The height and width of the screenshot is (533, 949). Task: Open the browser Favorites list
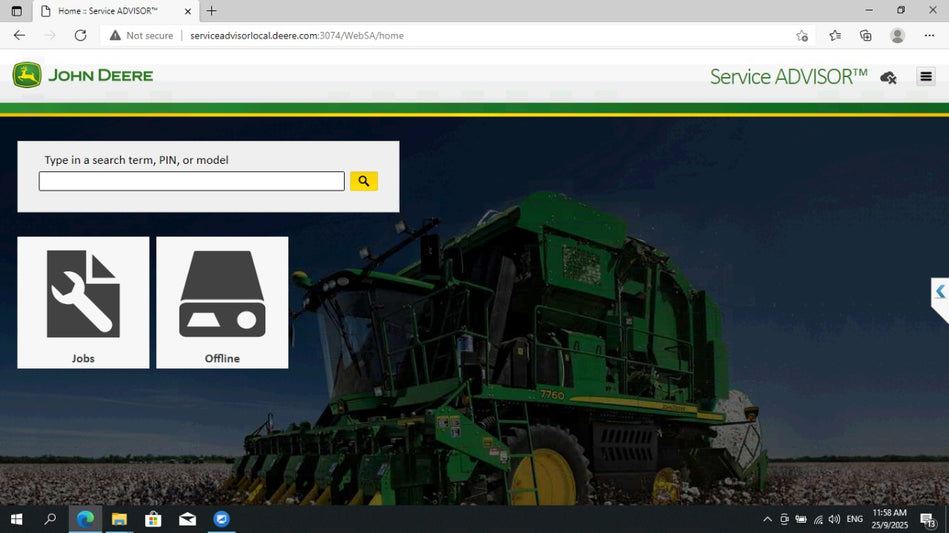pyautogui.click(x=835, y=35)
